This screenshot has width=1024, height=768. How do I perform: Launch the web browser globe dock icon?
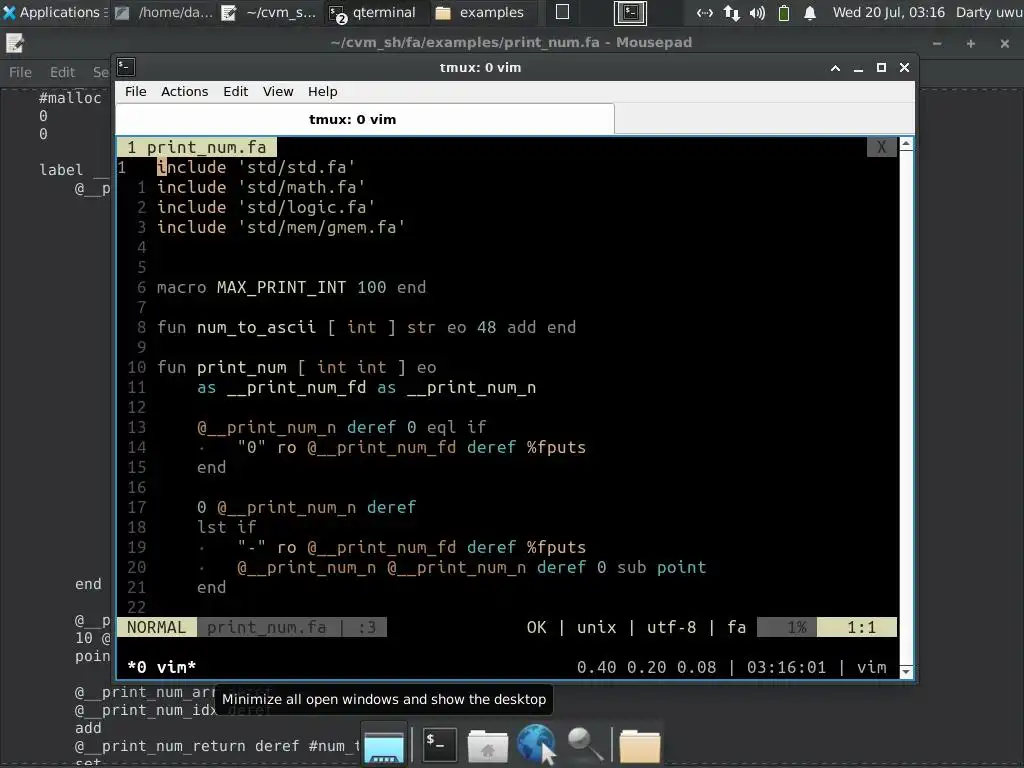(x=536, y=744)
